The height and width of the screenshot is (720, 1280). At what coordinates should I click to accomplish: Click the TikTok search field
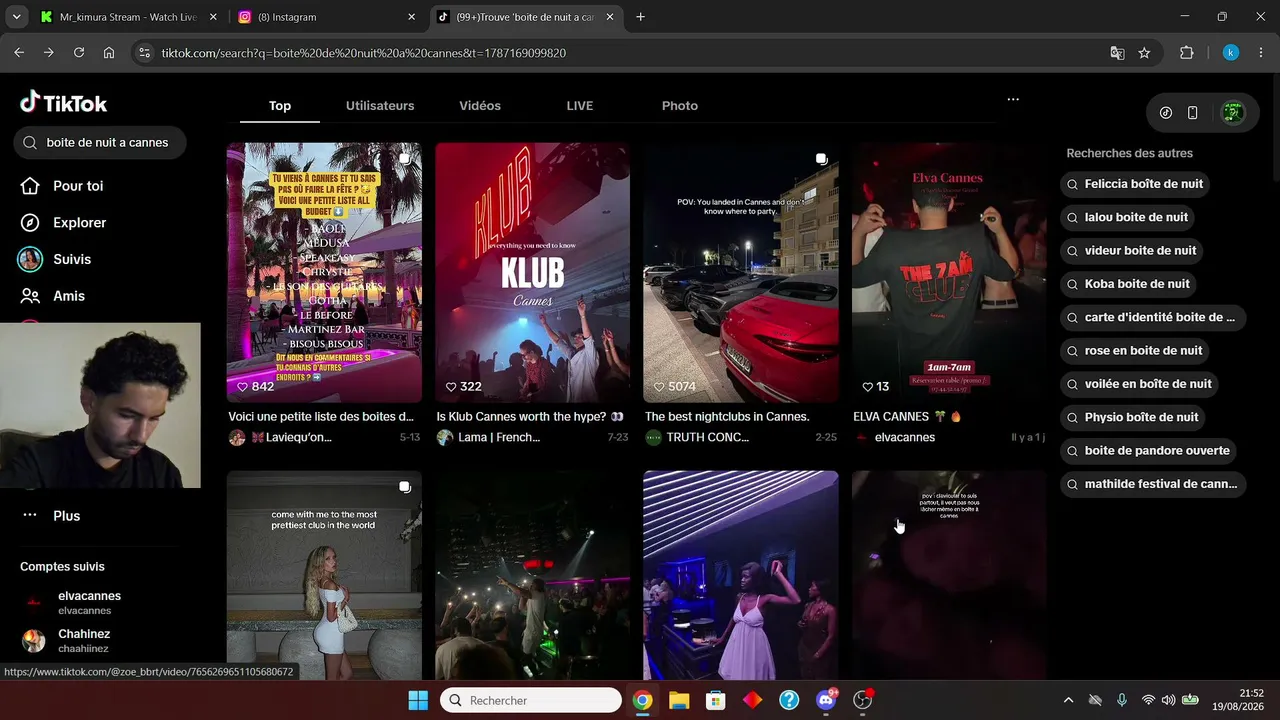click(x=100, y=143)
